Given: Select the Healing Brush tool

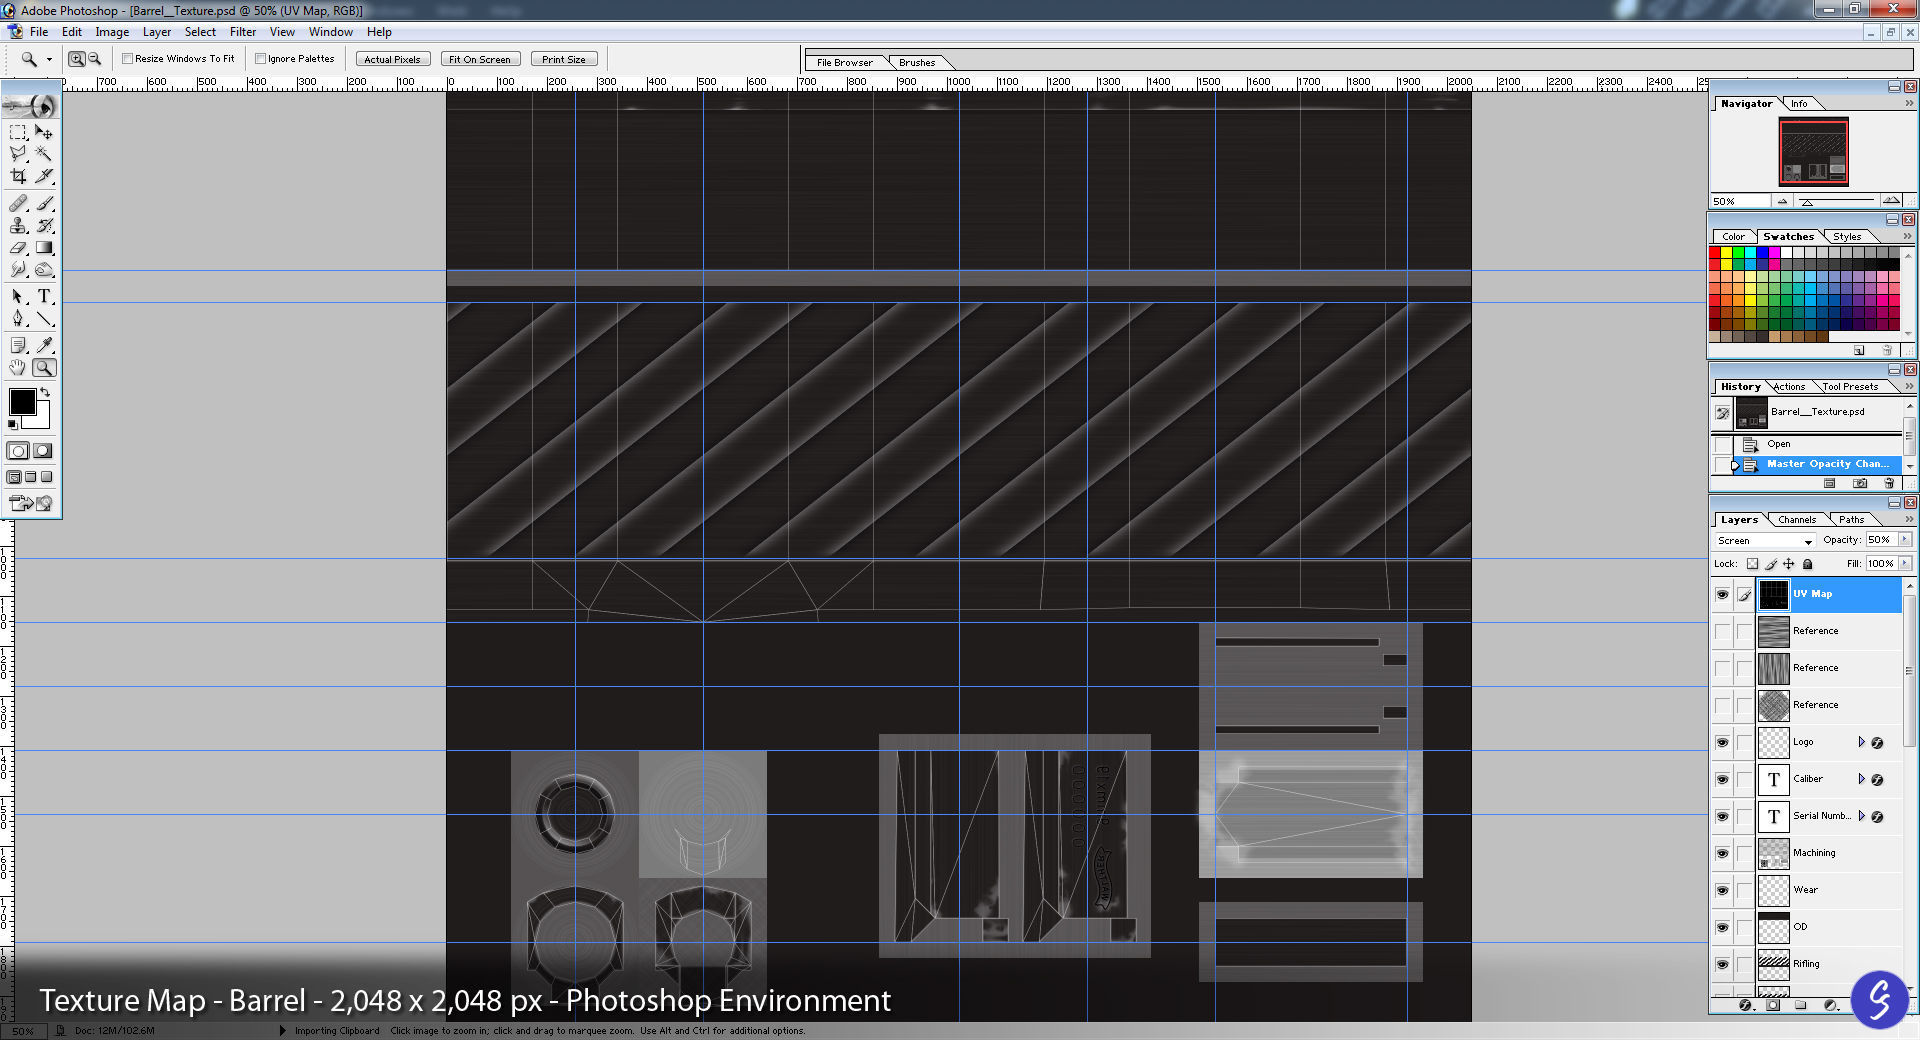Looking at the screenshot, I should pyautogui.click(x=18, y=203).
